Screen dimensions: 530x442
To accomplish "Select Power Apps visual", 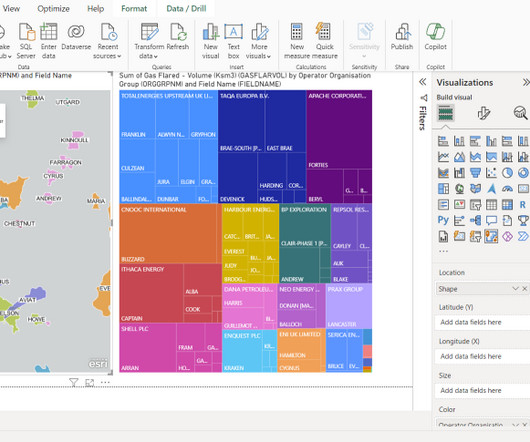I will point(507,236).
